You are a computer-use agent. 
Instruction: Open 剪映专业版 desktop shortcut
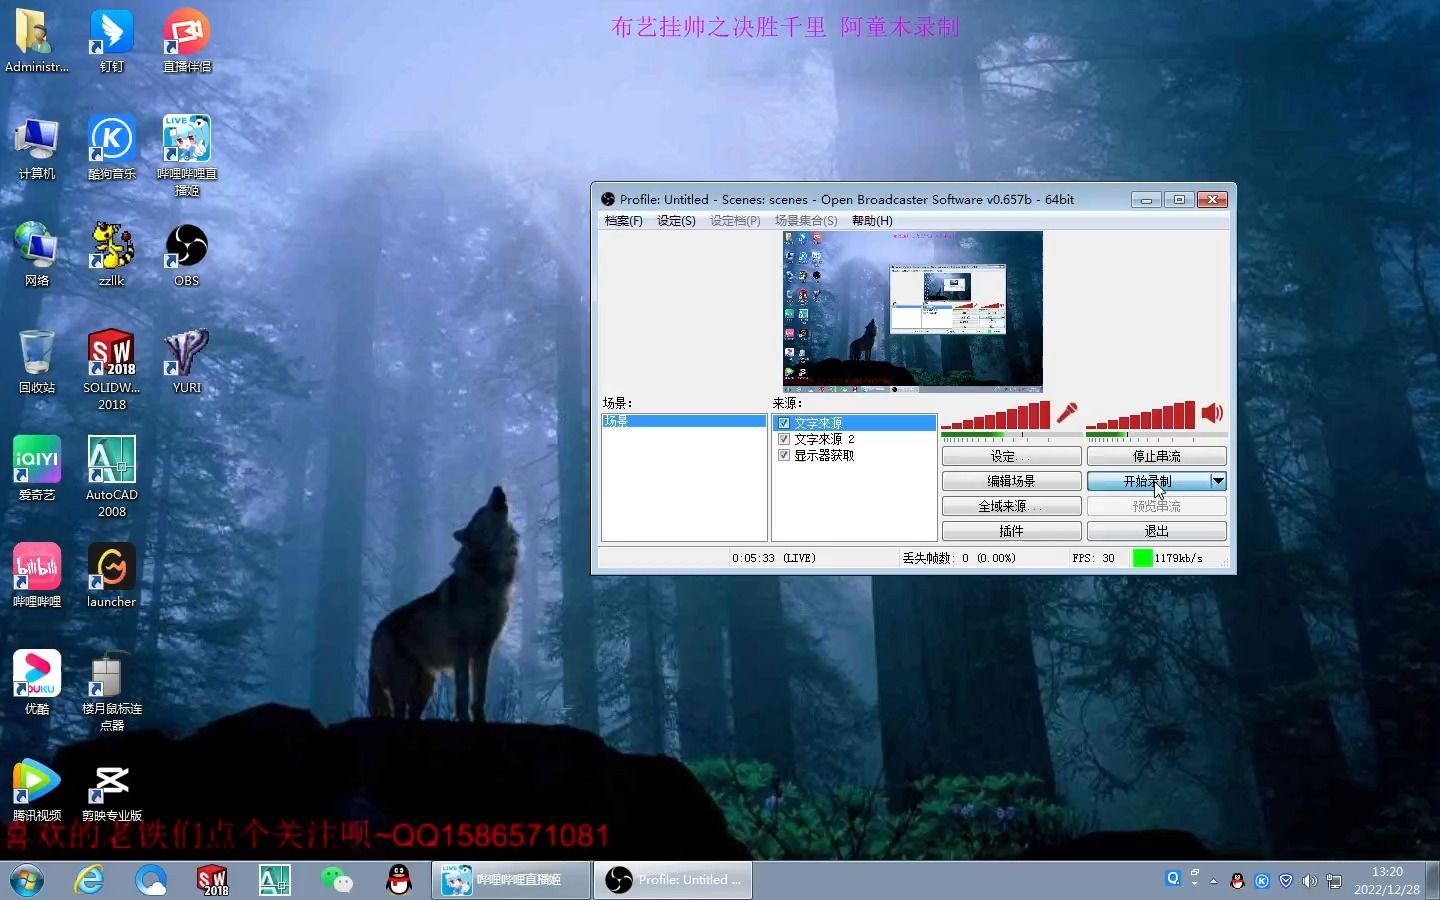coord(112,791)
